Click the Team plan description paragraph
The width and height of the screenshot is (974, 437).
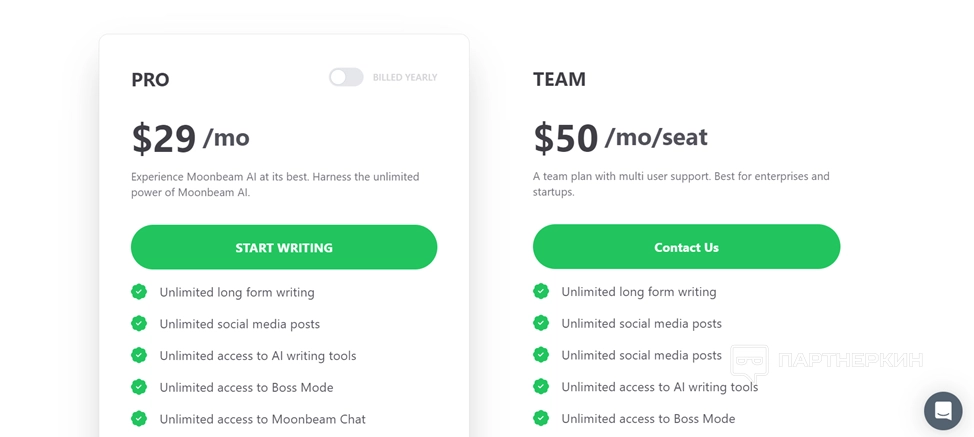coord(680,184)
